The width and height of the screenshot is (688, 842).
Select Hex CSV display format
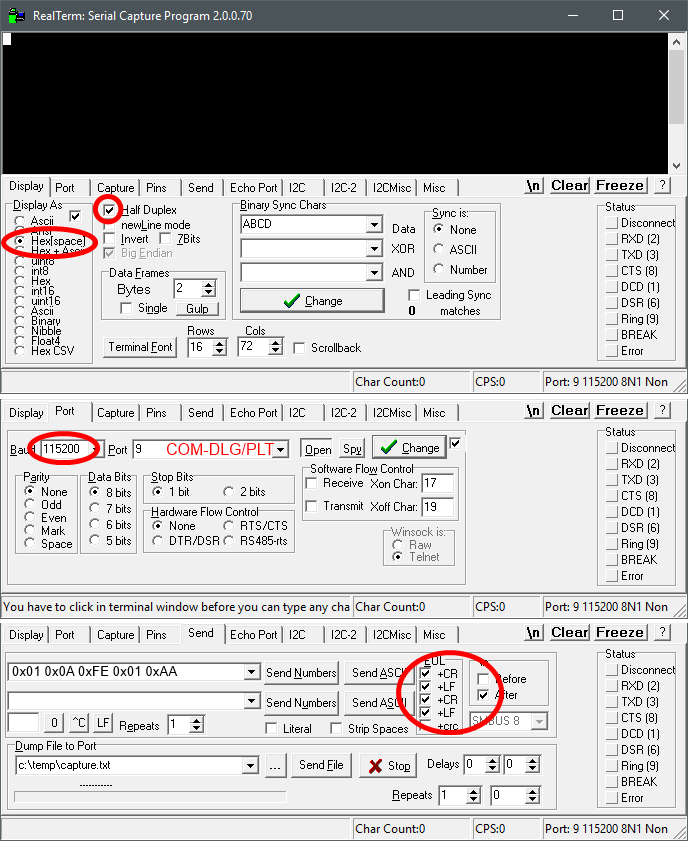(x=20, y=351)
